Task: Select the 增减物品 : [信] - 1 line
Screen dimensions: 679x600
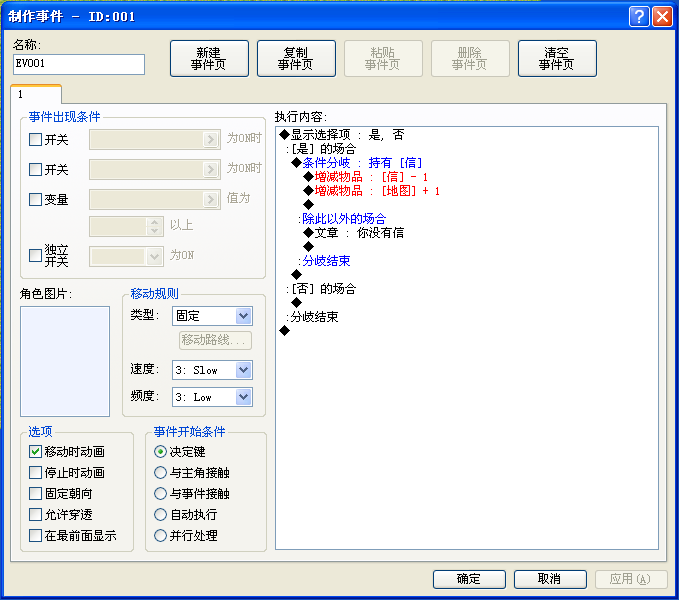Action: (x=366, y=177)
